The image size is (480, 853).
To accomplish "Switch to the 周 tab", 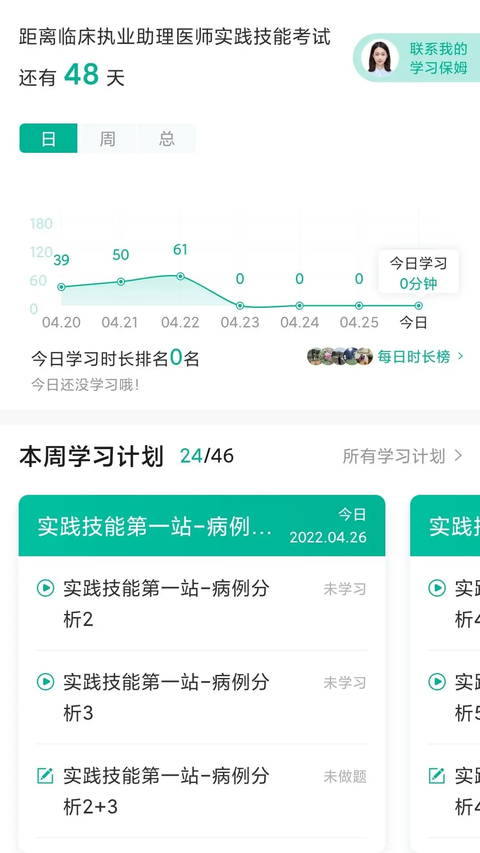I will click(x=107, y=138).
